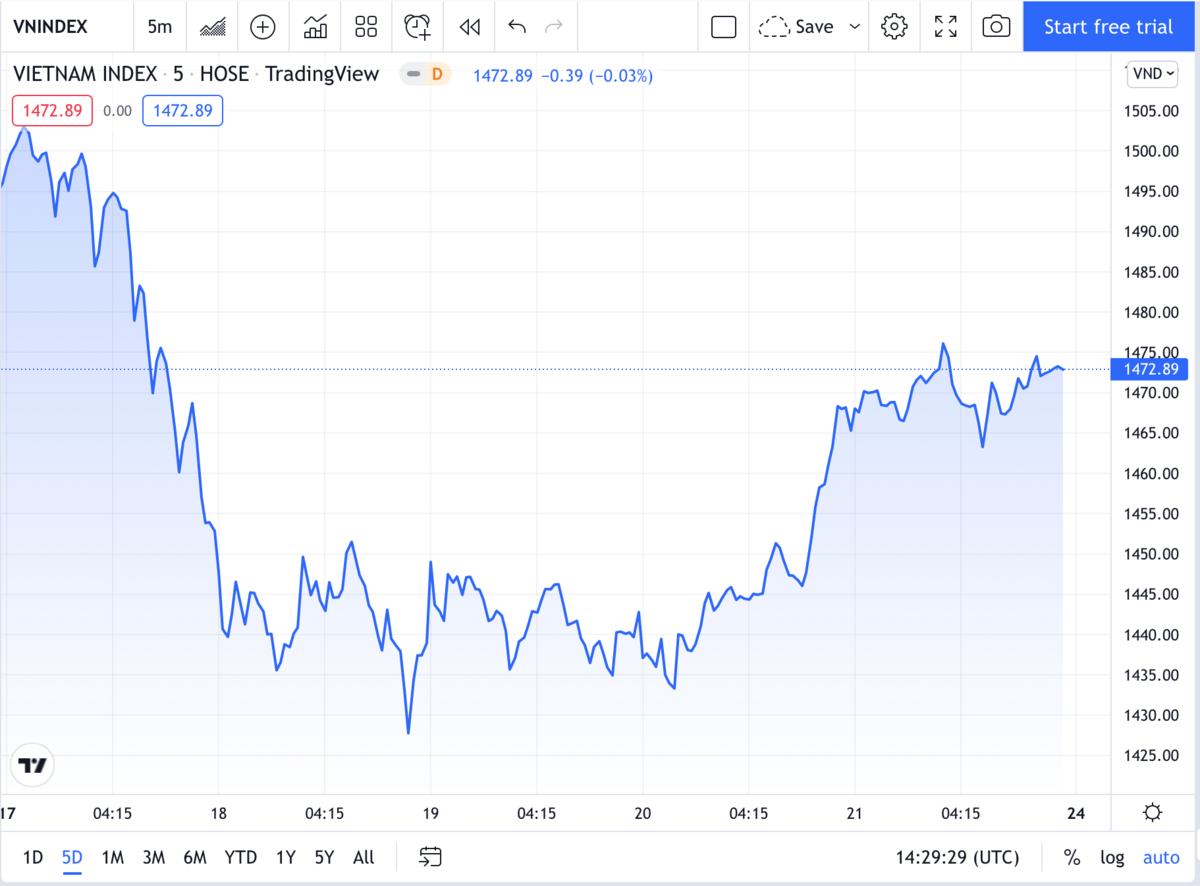Select the 6M time range

click(195, 857)
